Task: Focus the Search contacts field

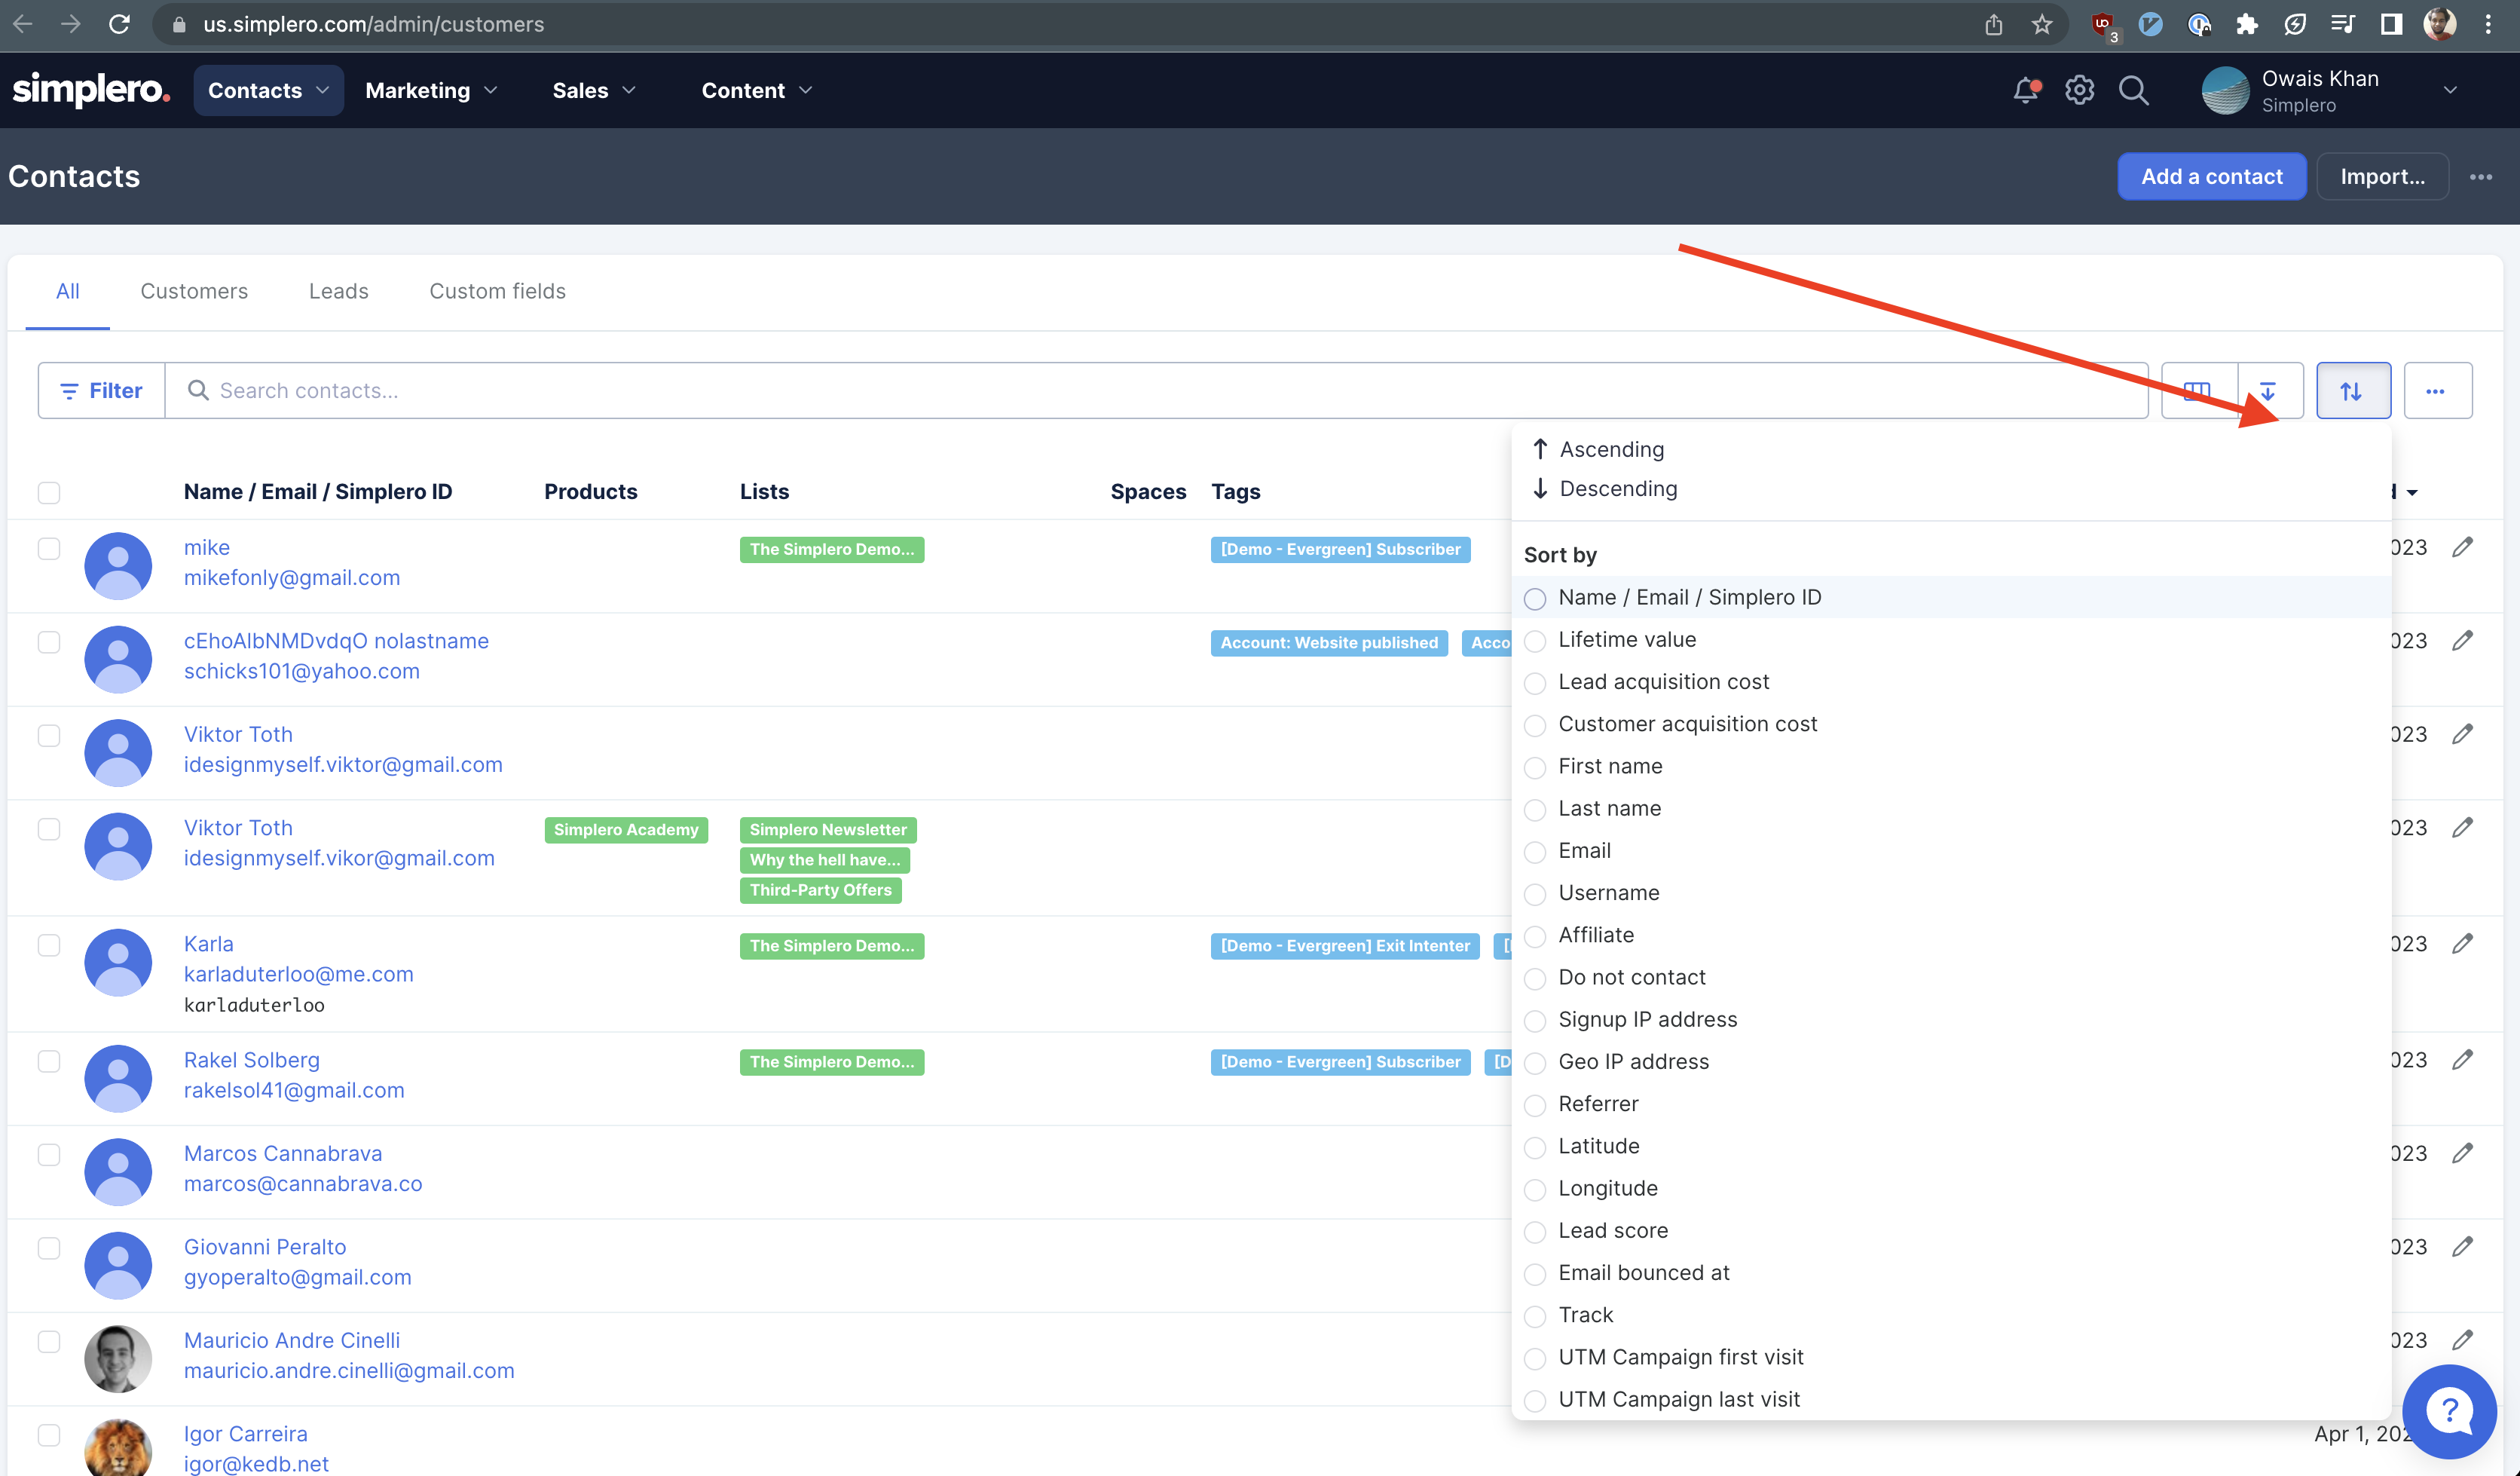Action: tap(1156, 391)
